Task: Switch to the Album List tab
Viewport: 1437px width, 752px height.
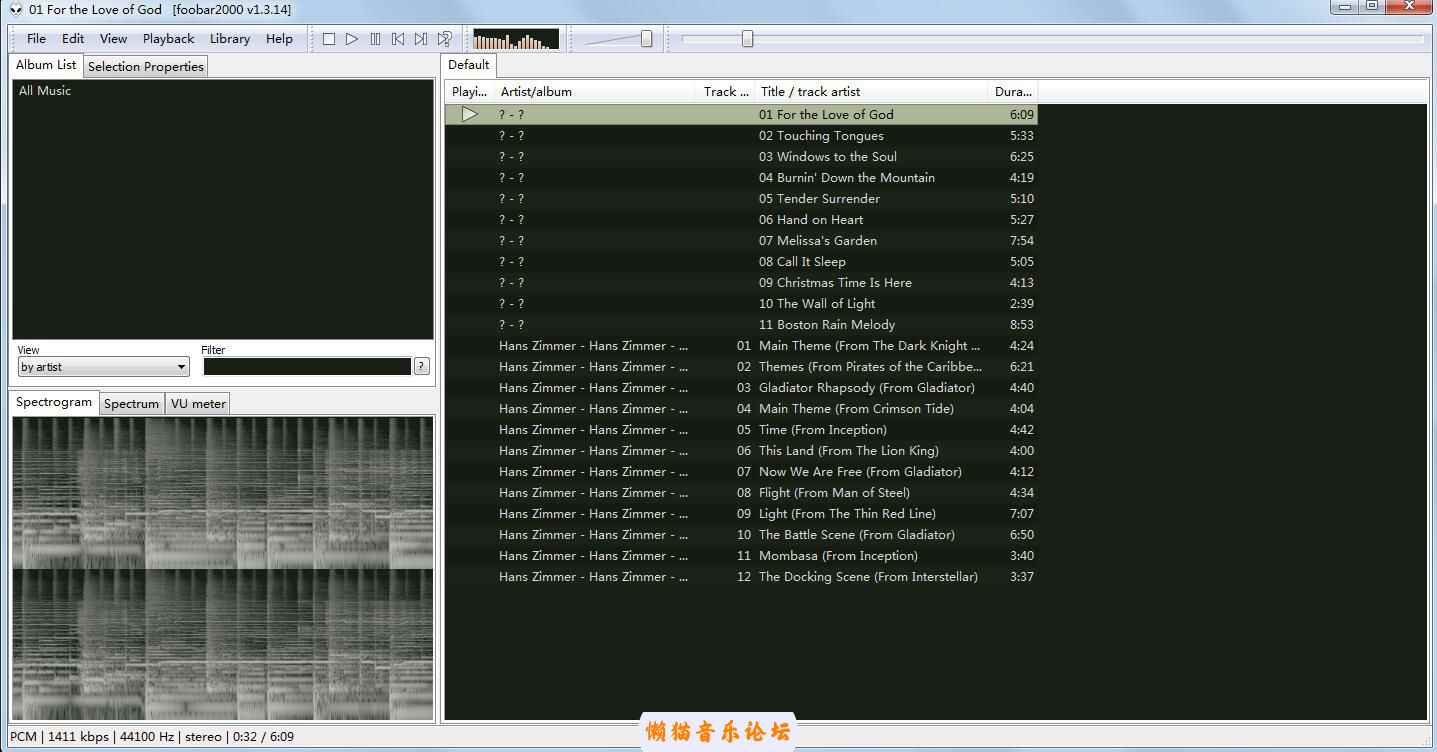Action: 46,65
